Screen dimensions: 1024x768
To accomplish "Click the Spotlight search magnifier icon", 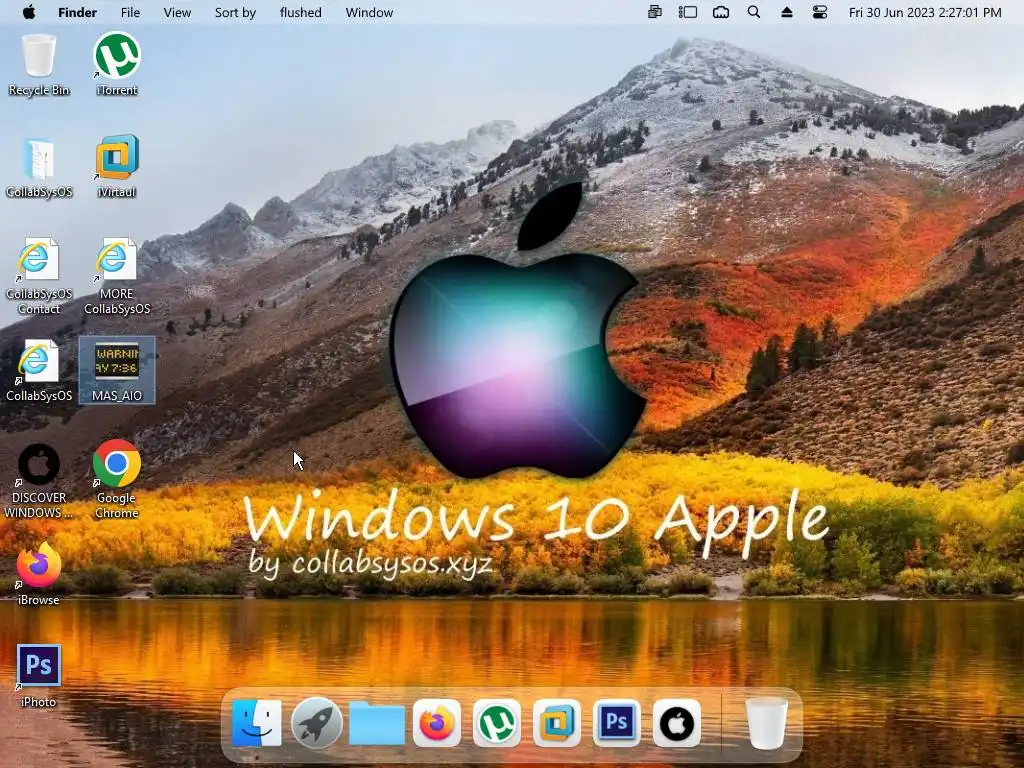I will (754, 12).
